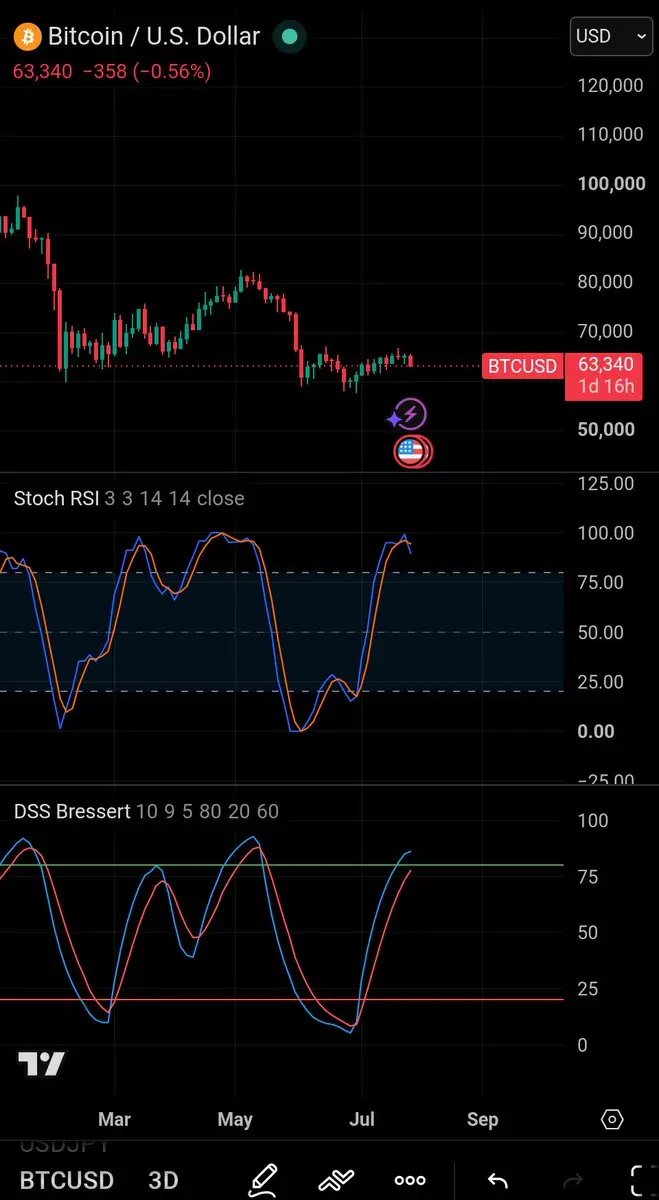Click the Mar date axis label

115,1119
